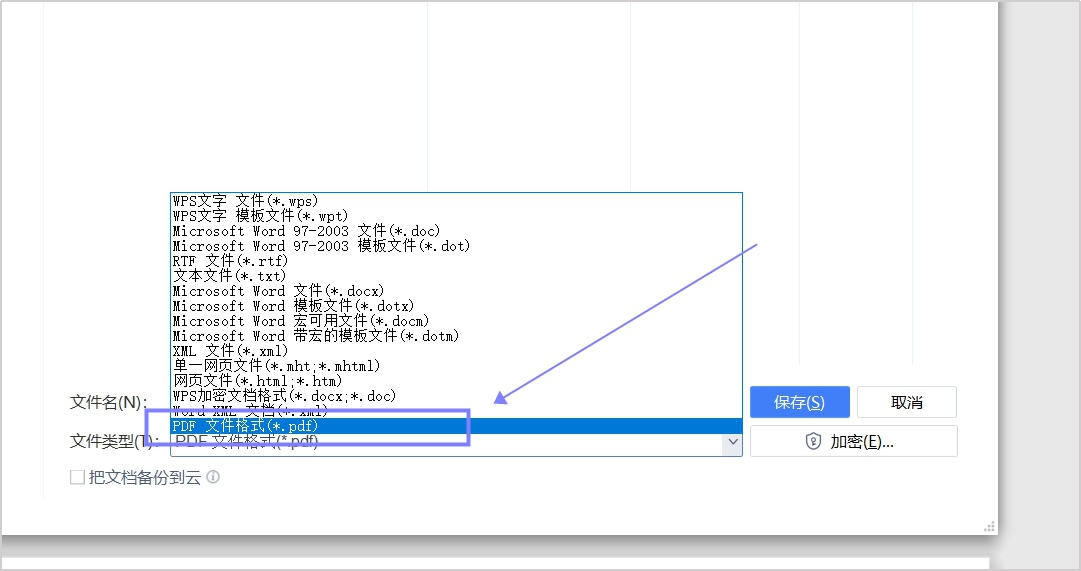Select 文本文件(*.txt) option
This screenshot has width=1081, height=571.
456,277
